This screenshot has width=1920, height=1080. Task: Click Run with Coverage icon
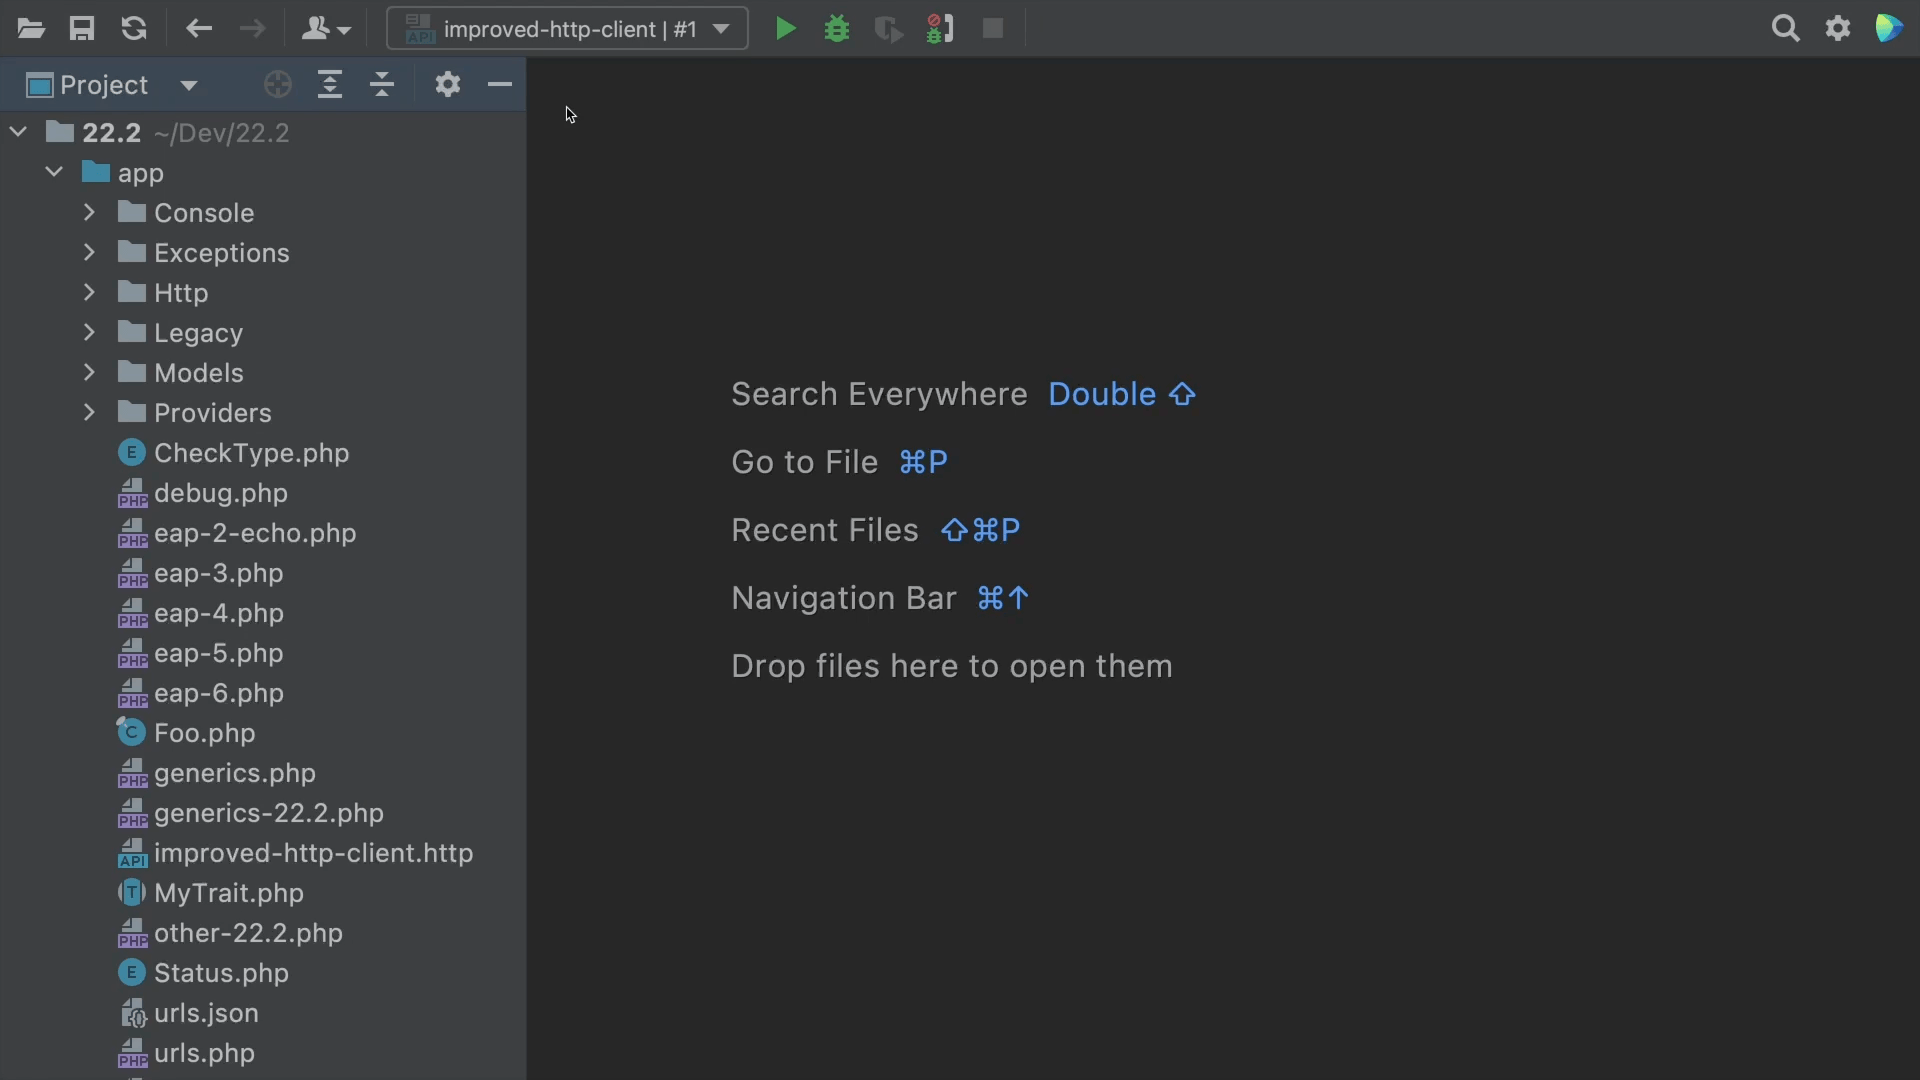pyautogui.click(x=888, y=29)
